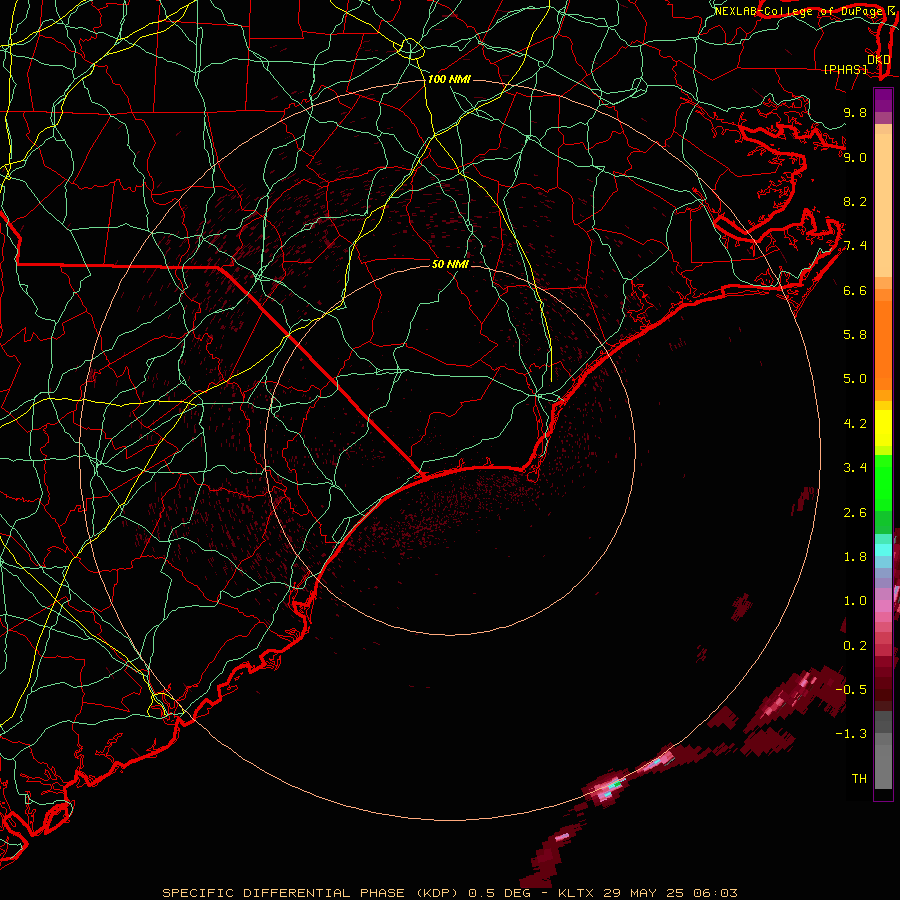The width and height of the screenshot is (900, 900).
Task: Click the "NEXLAB-College of DuPage" header text
Action: click(800, 11)
